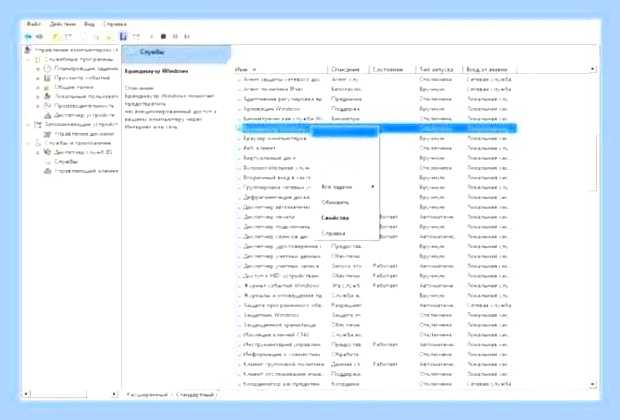Open the Действие menu

[x=62, y=24]
